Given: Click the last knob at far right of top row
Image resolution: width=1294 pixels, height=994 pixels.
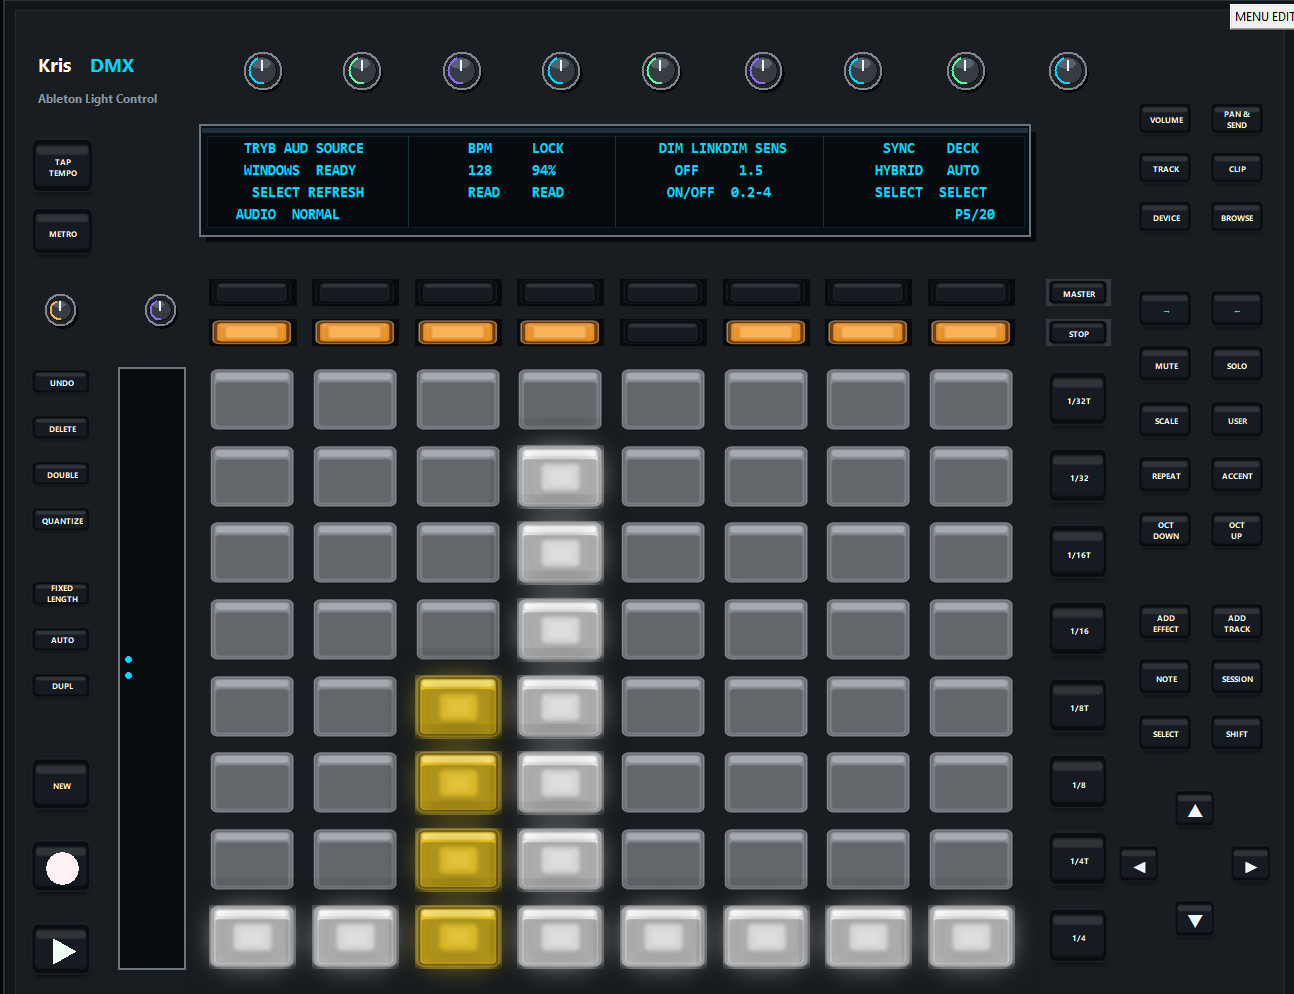Looking at the screenshot, I should coord(1067,71).
